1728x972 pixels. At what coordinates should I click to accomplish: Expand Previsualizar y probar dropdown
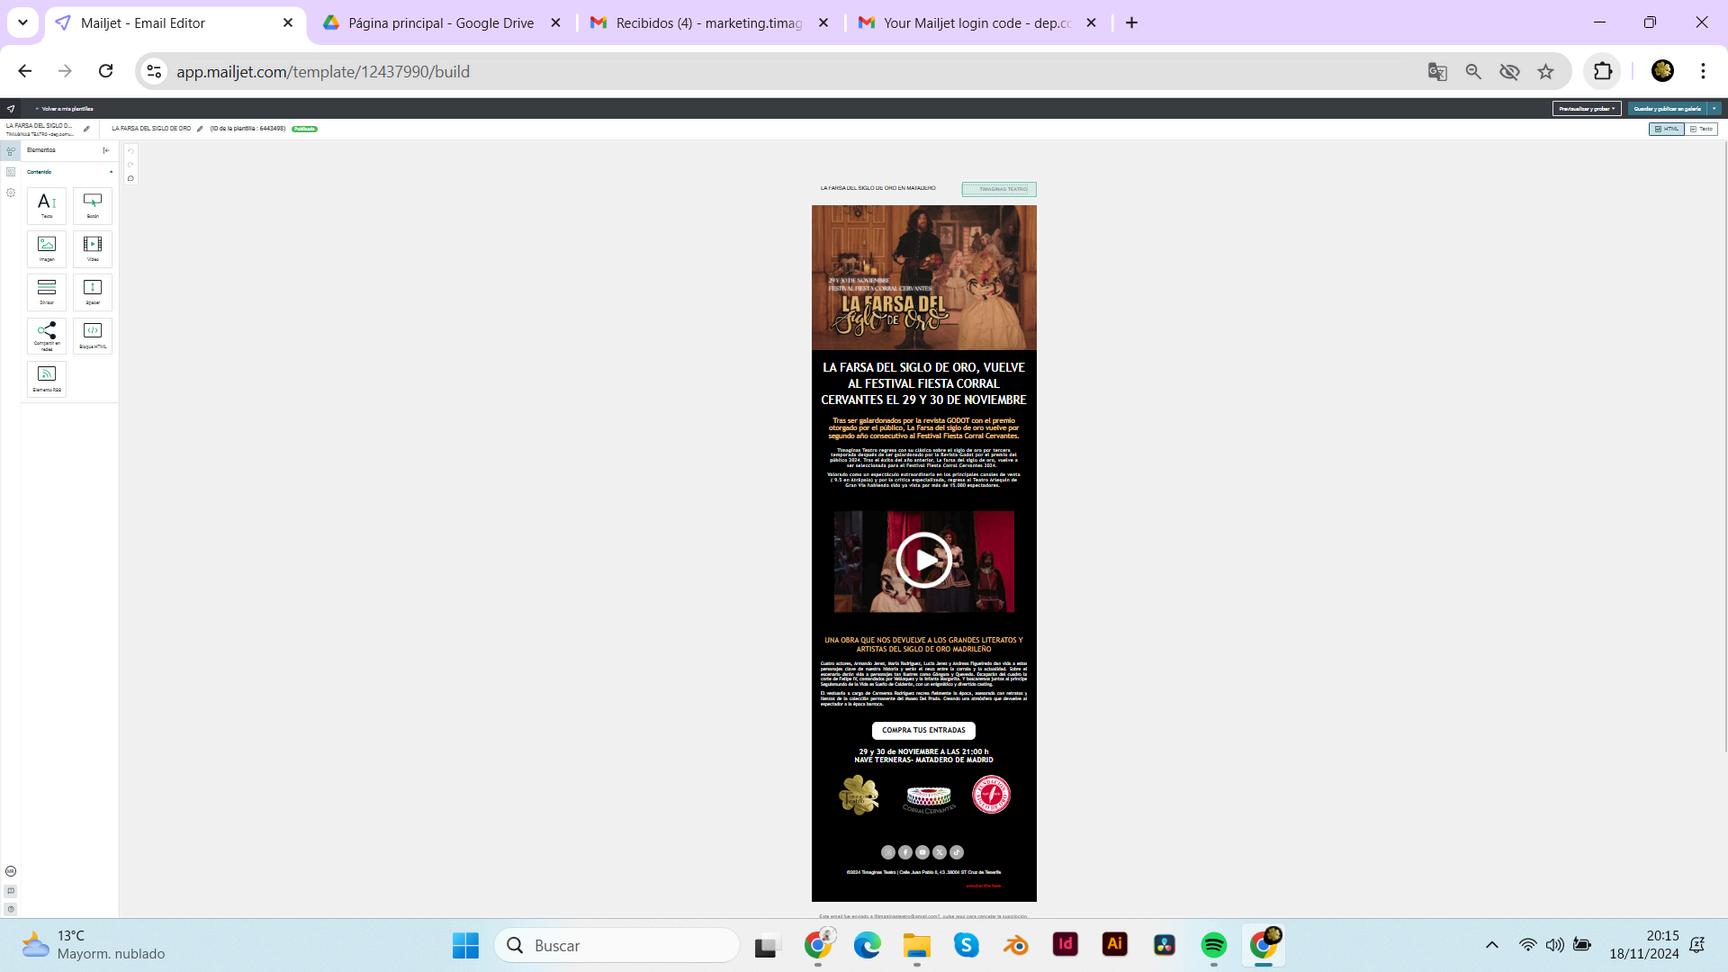point(1587,108)
